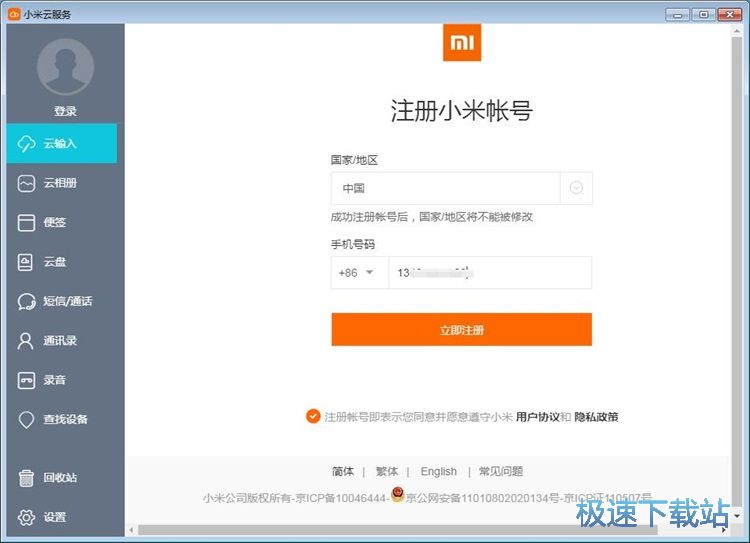Click the note icon beside 便签
This screenshot has height=543, width=750.
tap(26, 222)
